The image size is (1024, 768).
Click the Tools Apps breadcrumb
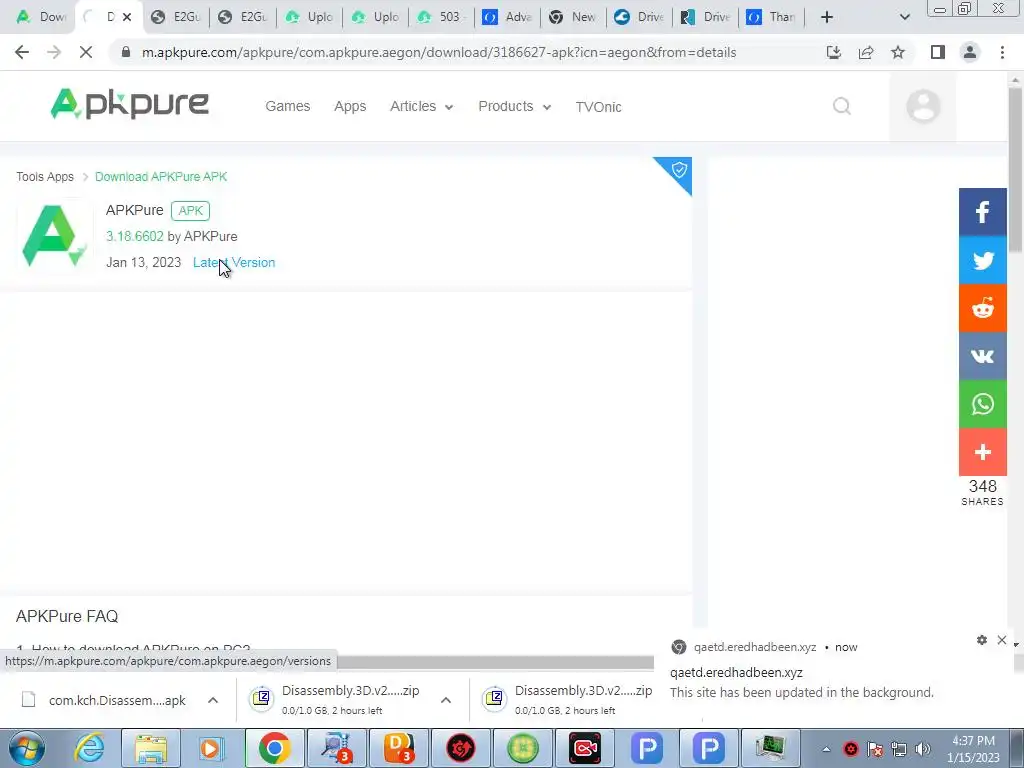(x=45, y=177)
